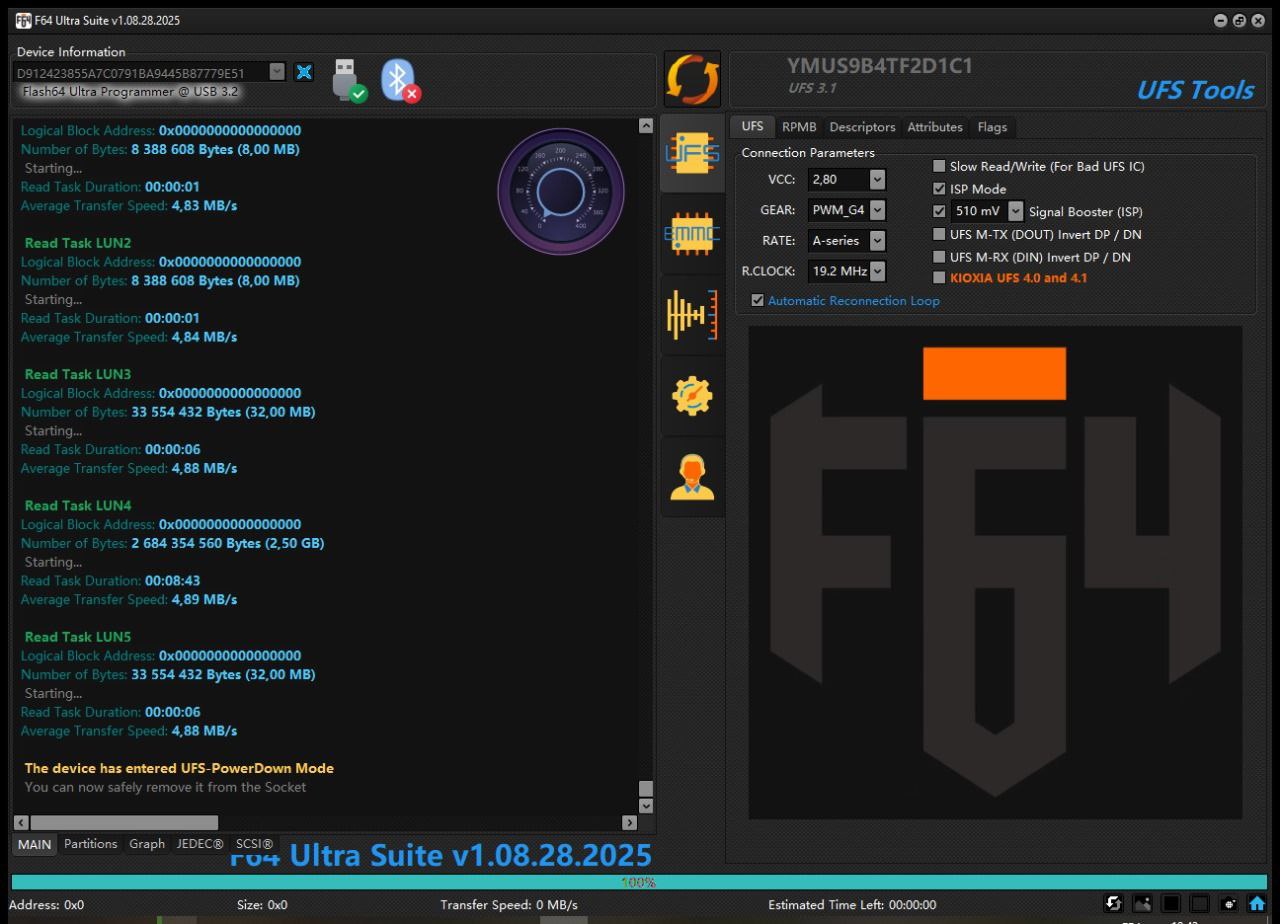Enable Slow Read/Write for Bad UFS IC
This screenshot has height=924, width=1280.
pyautogui.click(x=939, y=167)
